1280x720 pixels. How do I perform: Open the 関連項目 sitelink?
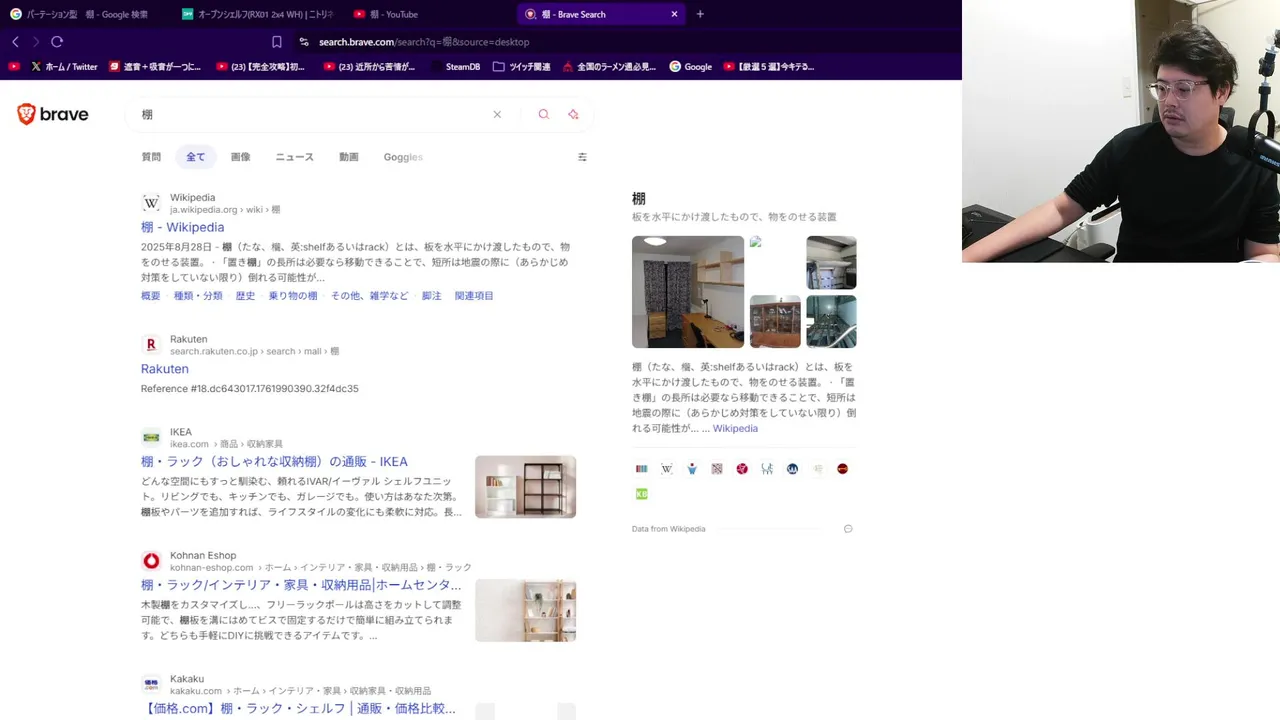pos(474,296)
